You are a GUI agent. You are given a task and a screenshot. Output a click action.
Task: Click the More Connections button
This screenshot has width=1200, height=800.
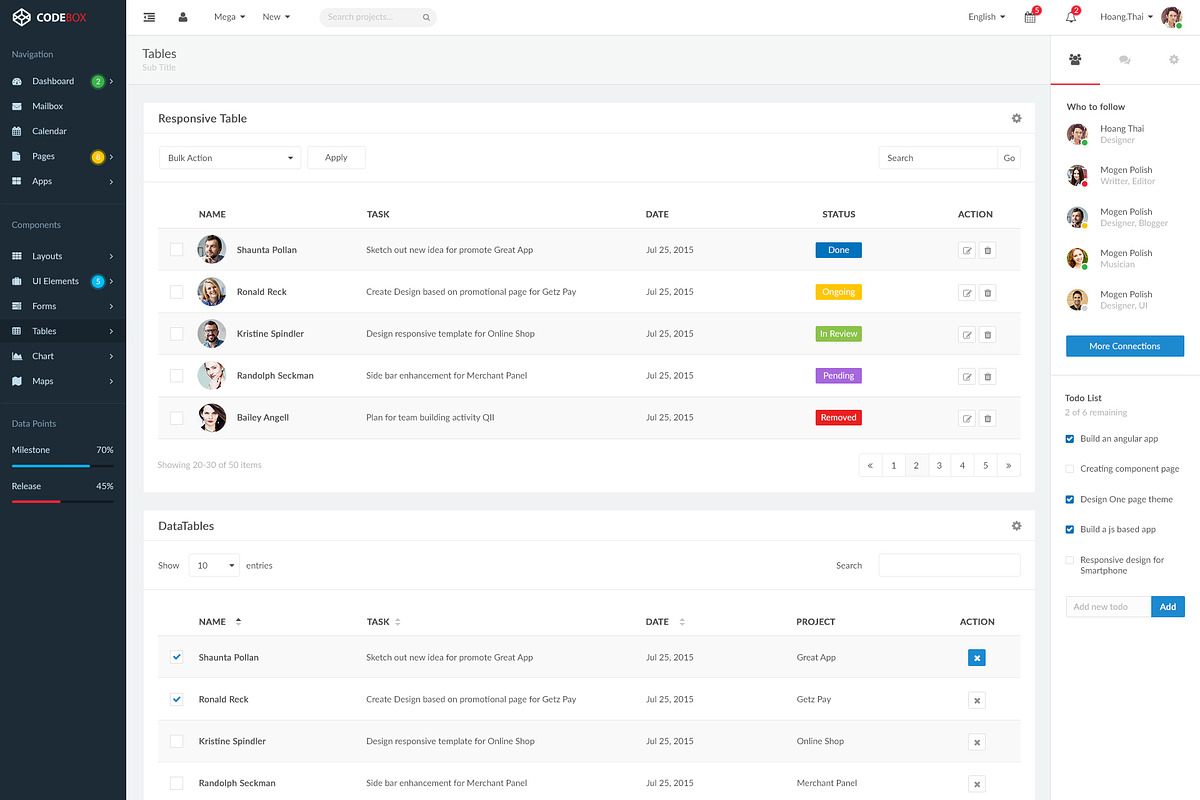[x=1124, y=345]
